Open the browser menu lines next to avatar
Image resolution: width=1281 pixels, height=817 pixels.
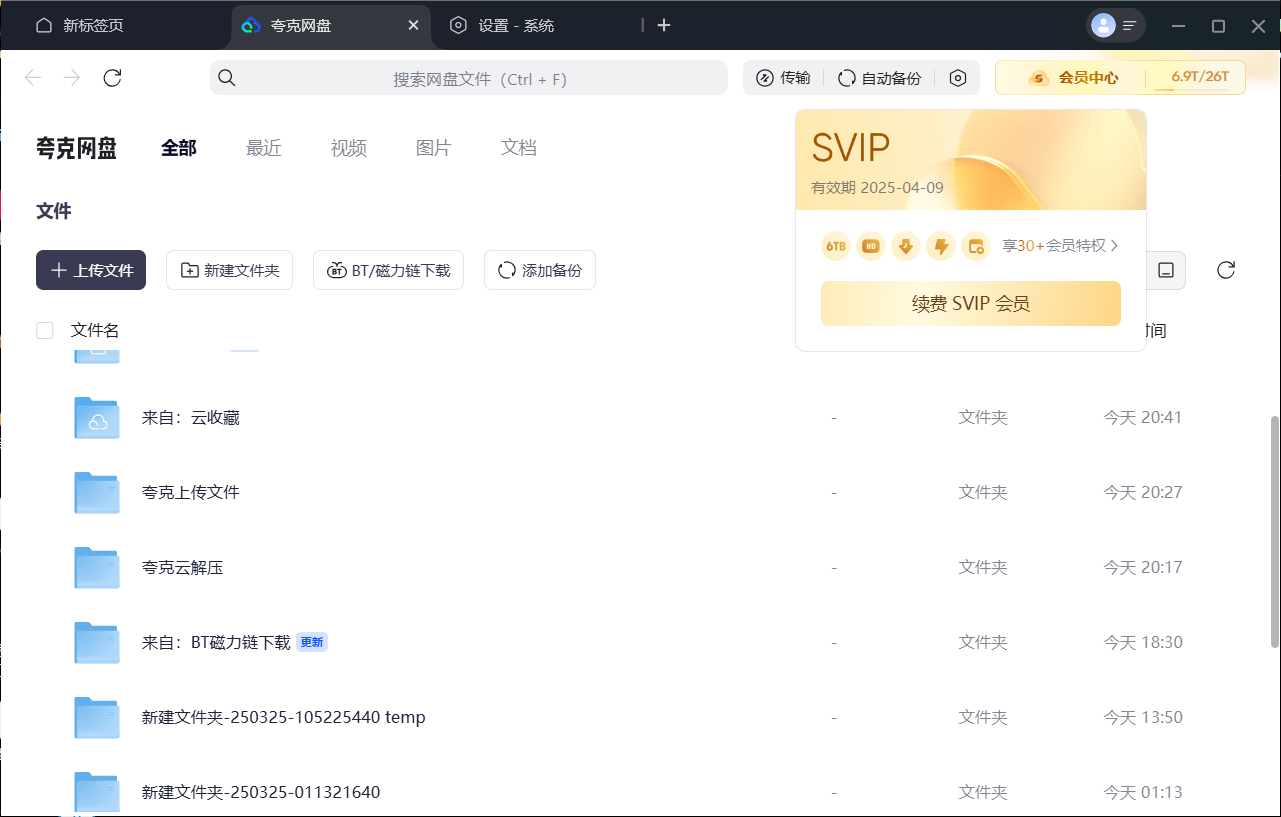(x=1130, y=25)
